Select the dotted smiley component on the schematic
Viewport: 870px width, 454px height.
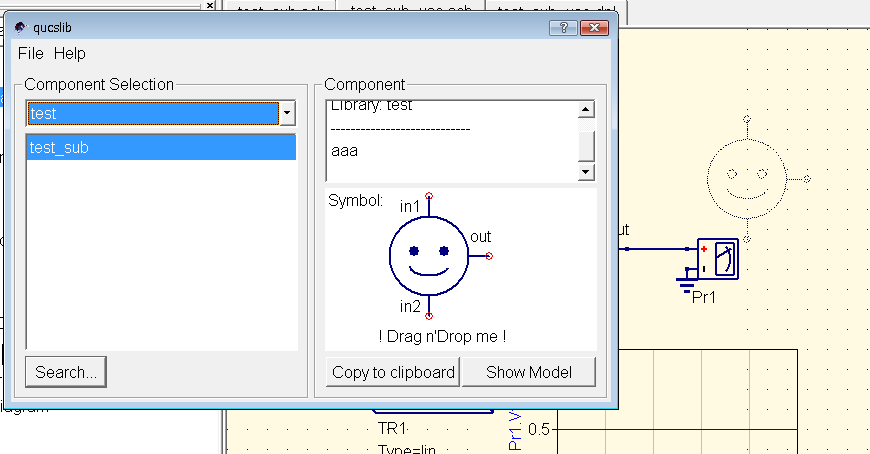(745, 178)
